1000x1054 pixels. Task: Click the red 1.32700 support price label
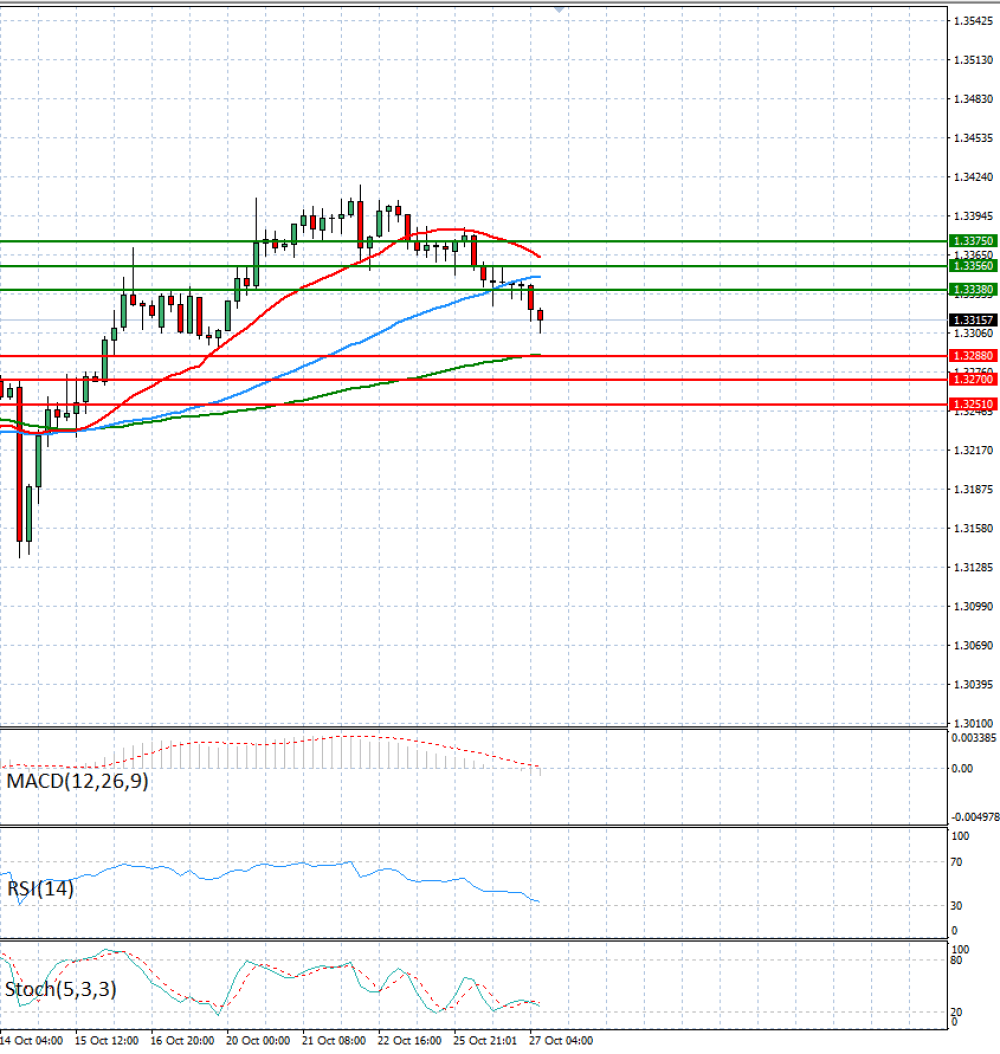(x=973, y=379)
